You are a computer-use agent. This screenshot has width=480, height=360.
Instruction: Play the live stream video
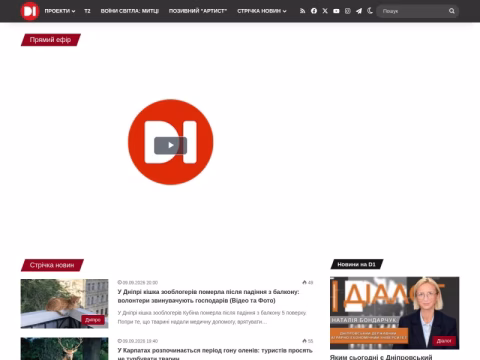click(x=170, y=145)
